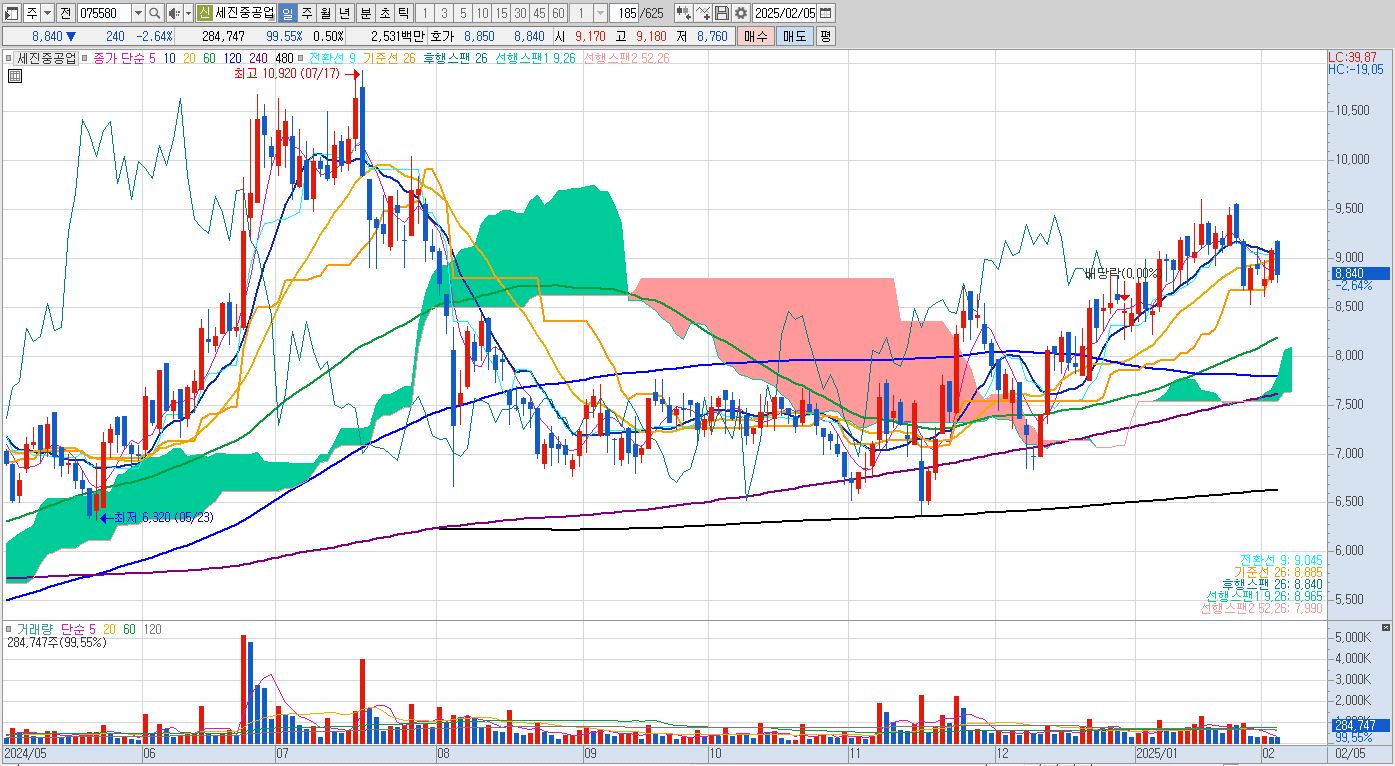The width and height of the screenshot is (1395, 766).
Task: Click the 매수 buy button
Action: pyautogui.click(x=754, y=36)
